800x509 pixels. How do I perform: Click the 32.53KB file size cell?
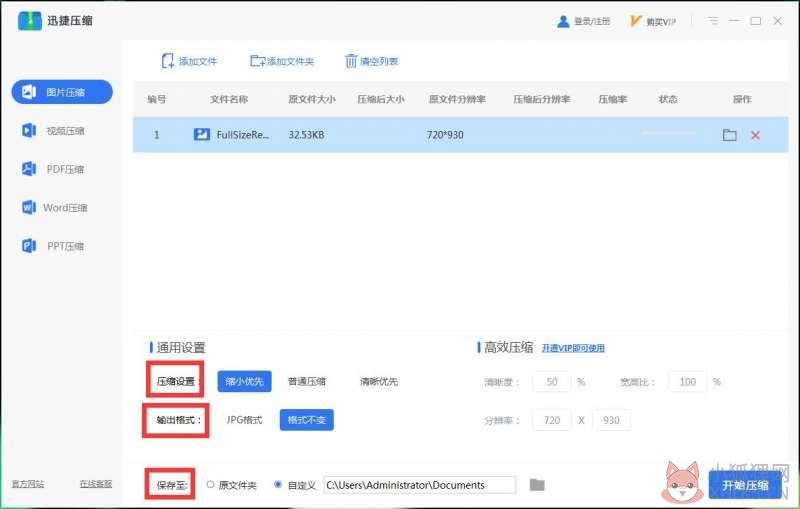(306, 135)
